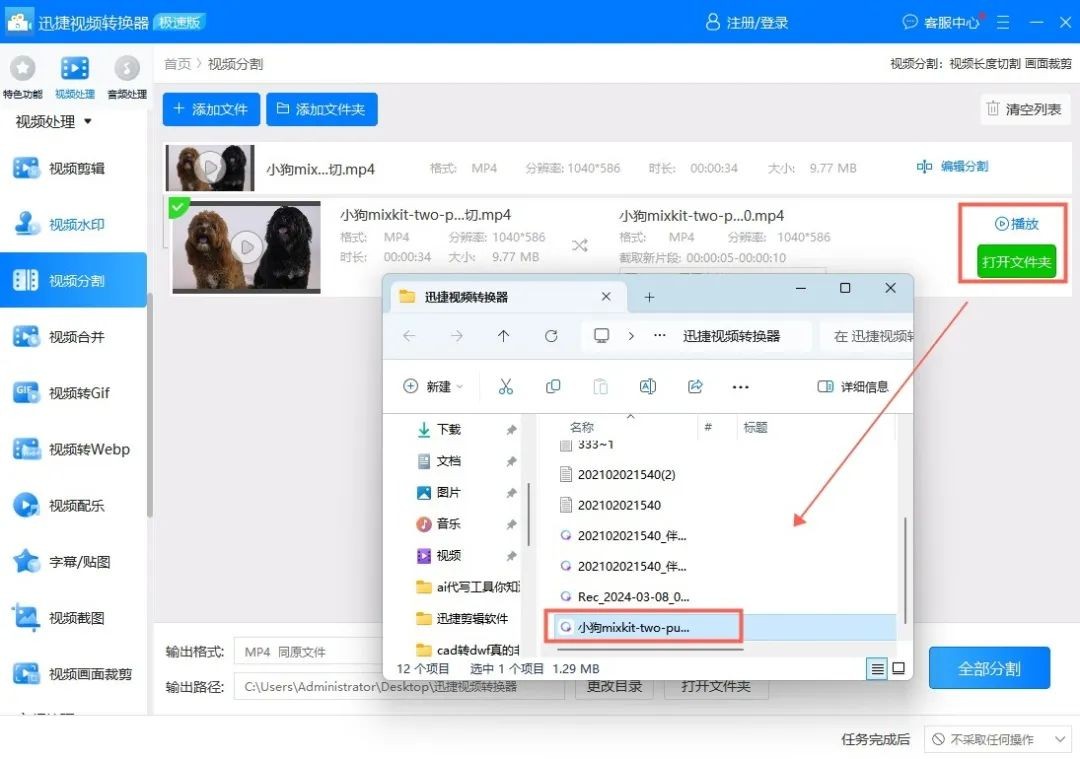Click the 全部分割 button
1080x759 pixels.
[x=989, y=668]
